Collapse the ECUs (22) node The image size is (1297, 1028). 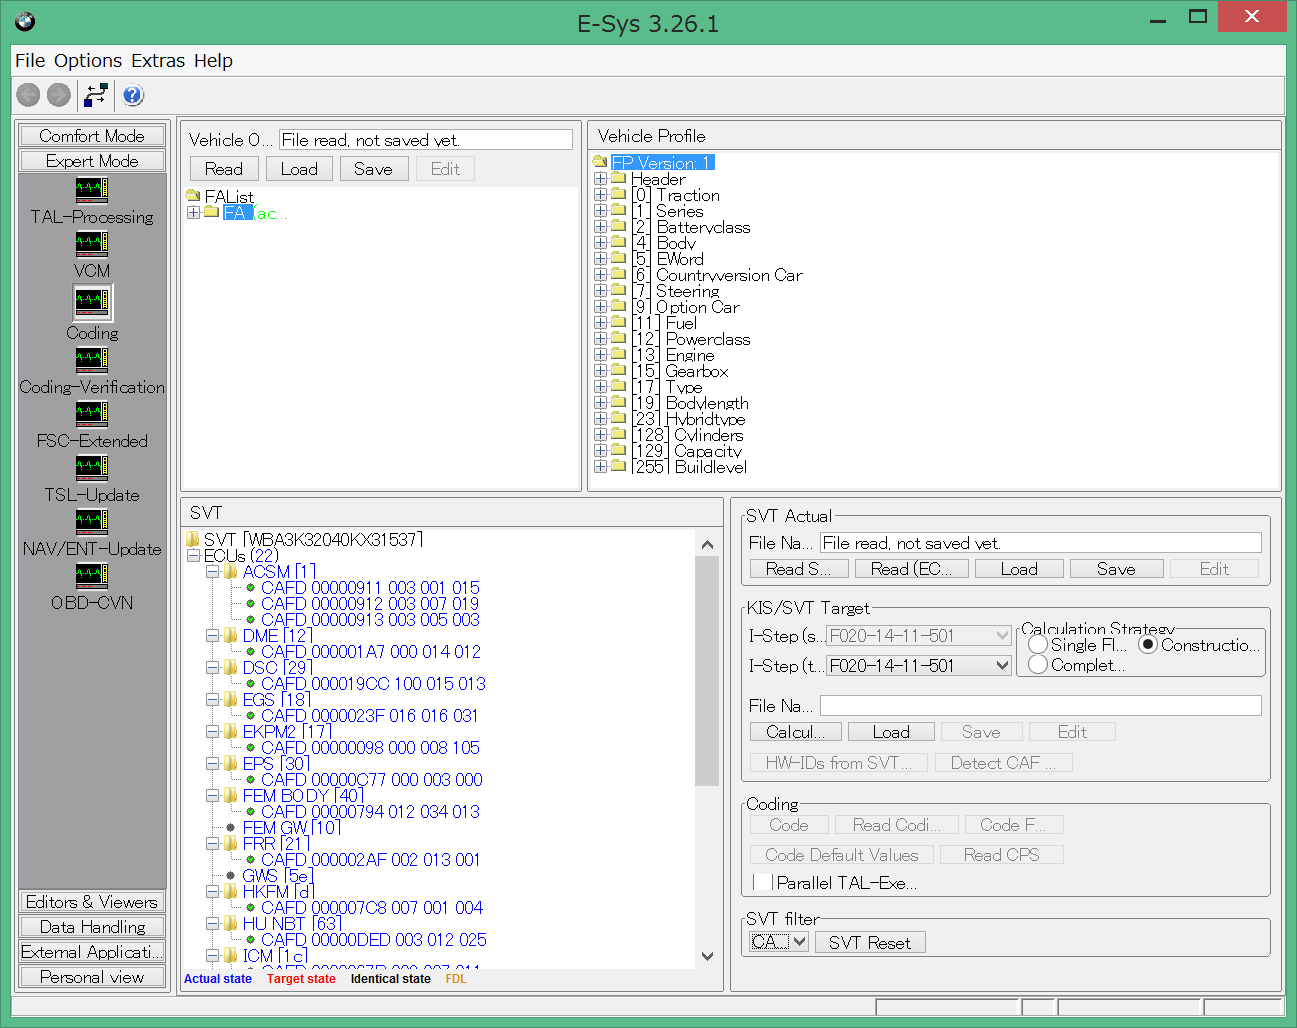click(x=194, y=555)
